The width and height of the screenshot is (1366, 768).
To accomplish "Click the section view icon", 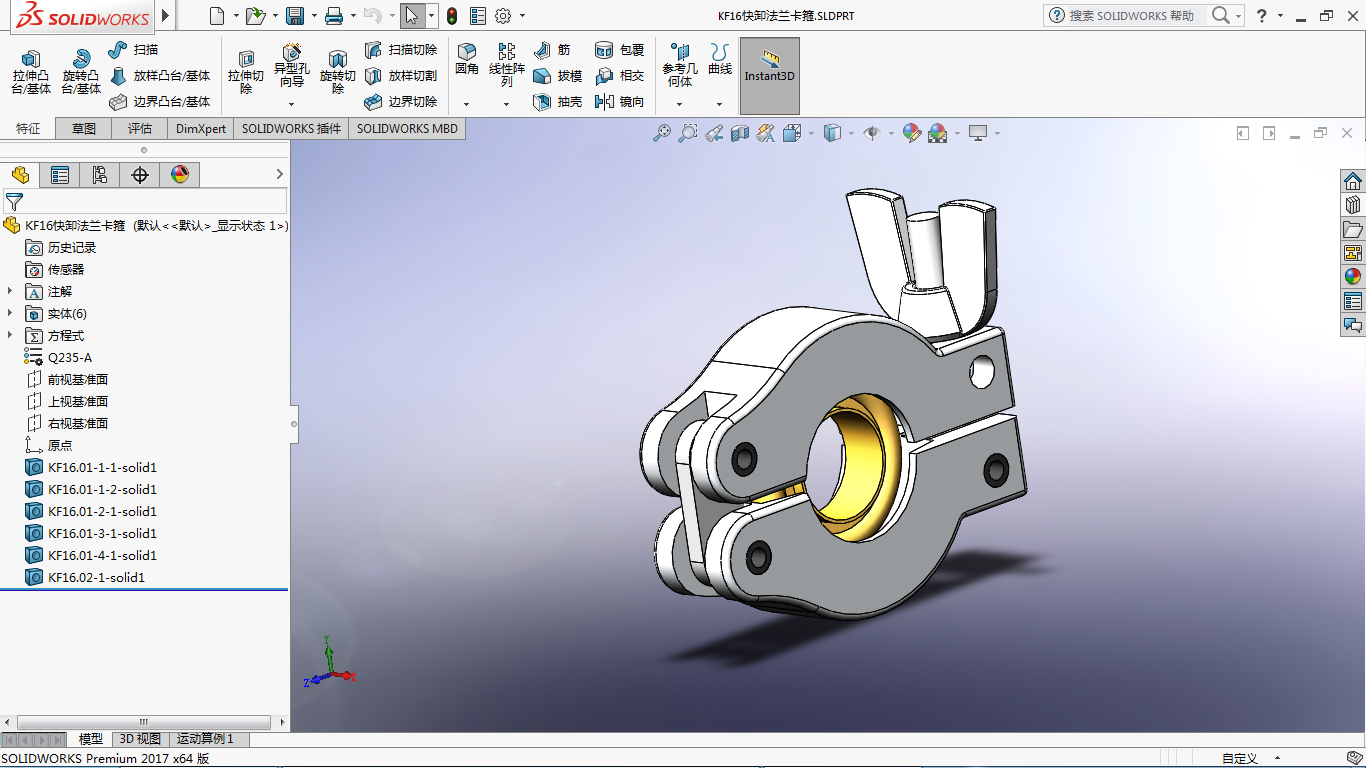I will (x=740, y=133).
